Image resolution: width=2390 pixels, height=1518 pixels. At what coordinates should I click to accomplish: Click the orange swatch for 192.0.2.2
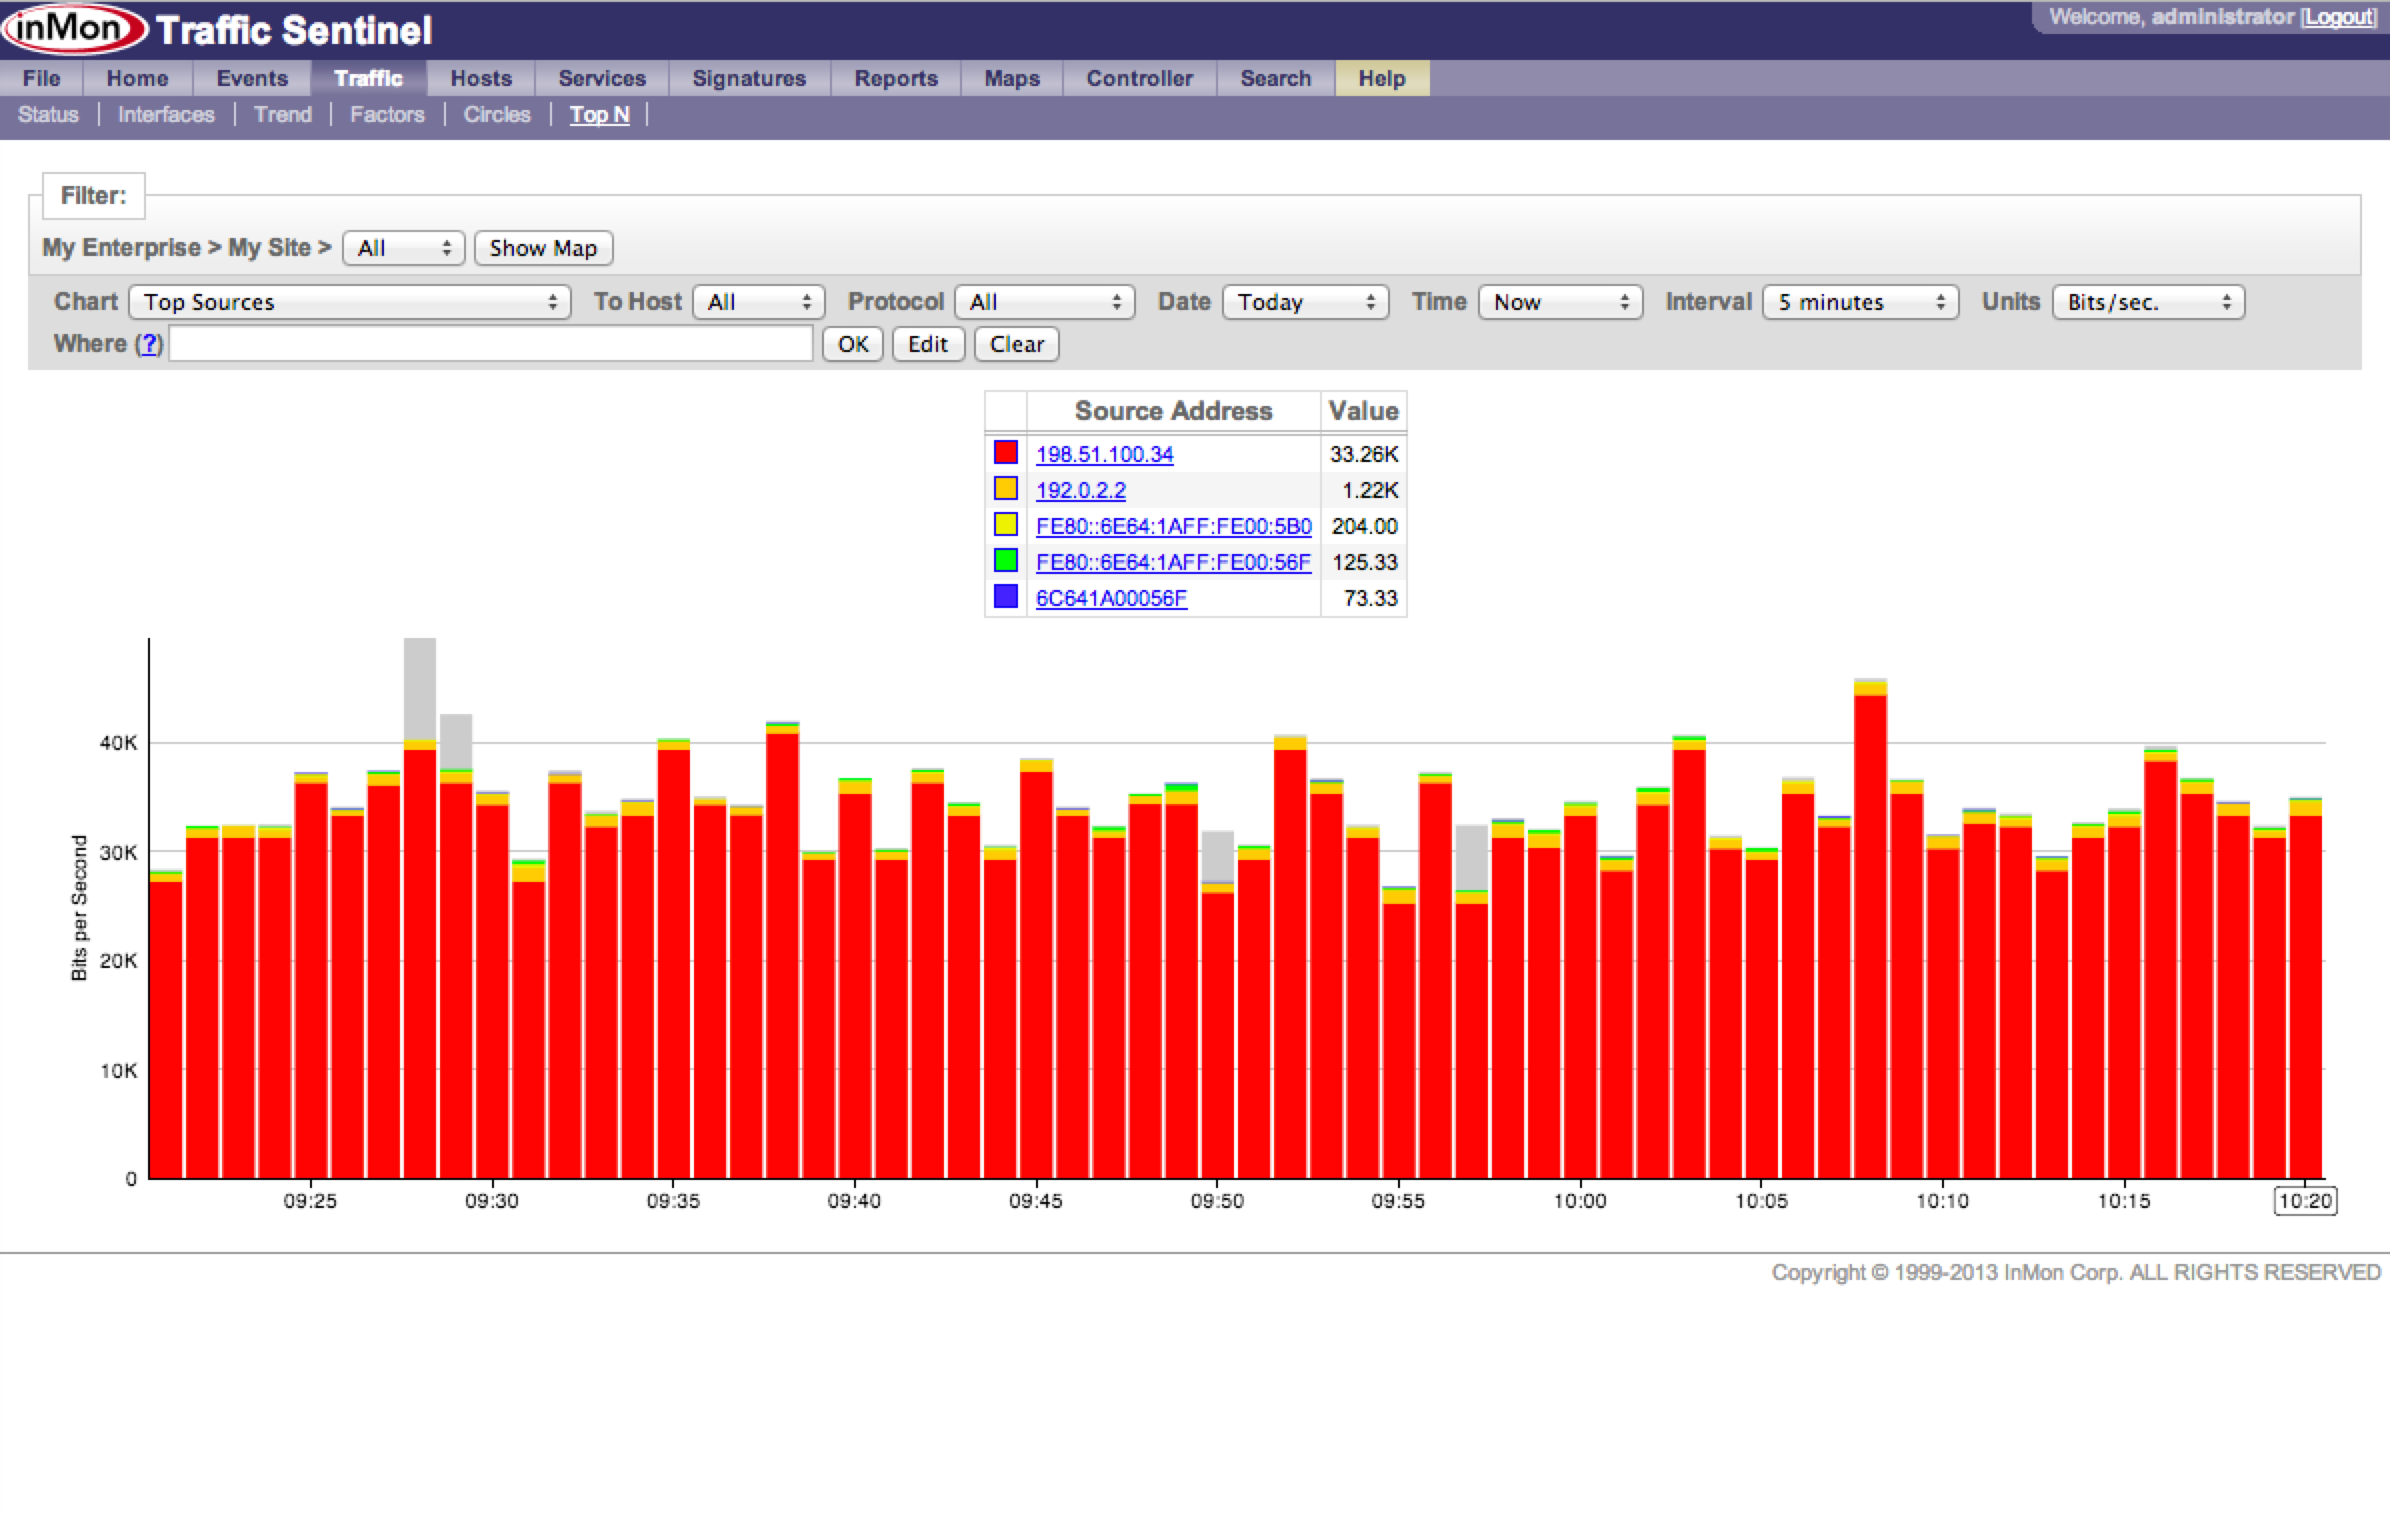click(1005, 489)
